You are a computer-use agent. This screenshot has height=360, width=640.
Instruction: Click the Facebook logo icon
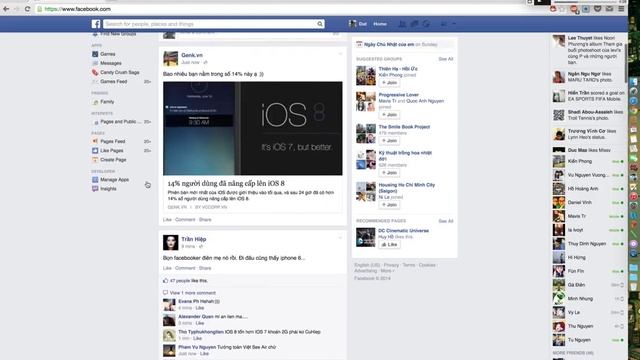tap(96, 24)
